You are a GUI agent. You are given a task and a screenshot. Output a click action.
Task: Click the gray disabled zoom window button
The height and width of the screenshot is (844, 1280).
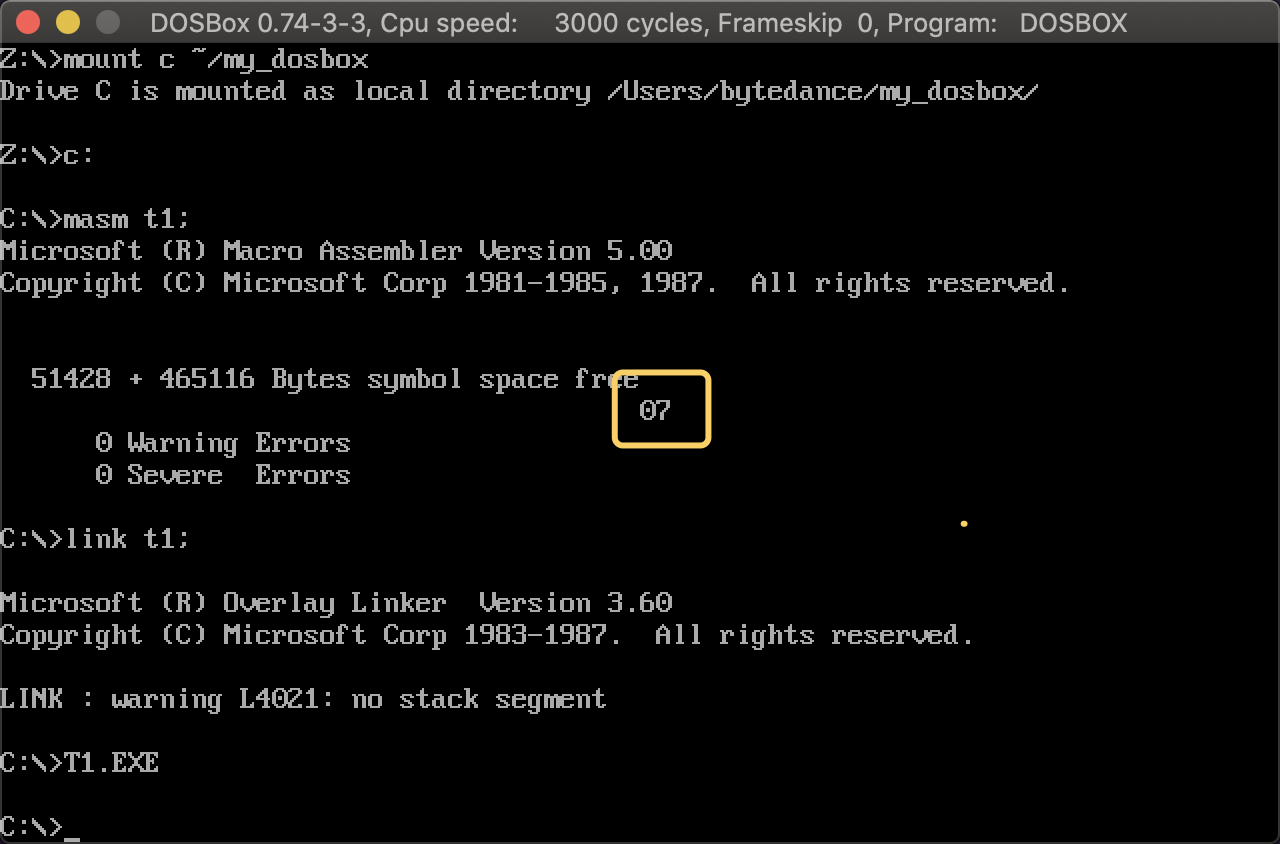107,22
